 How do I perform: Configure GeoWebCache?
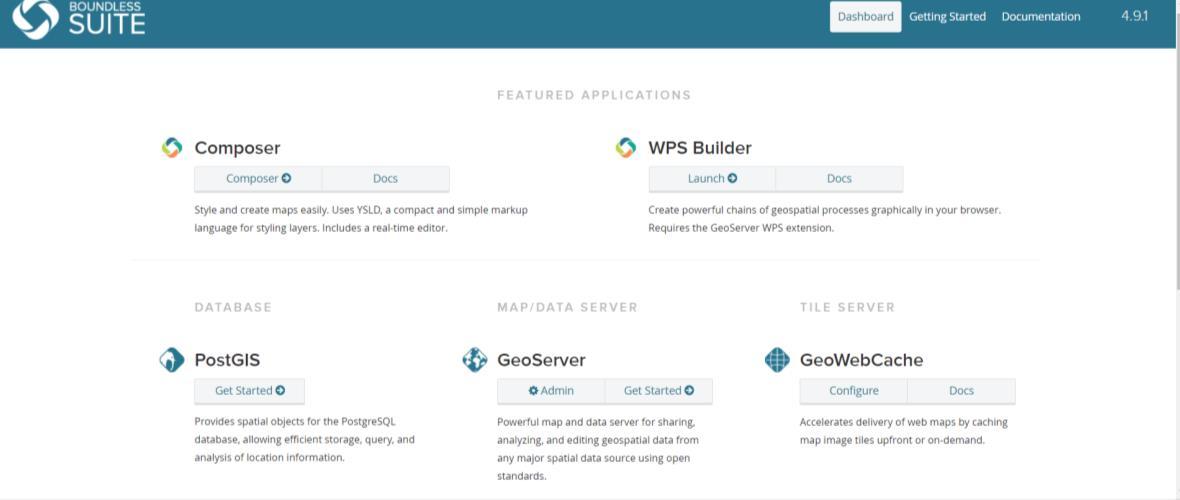point(853,391)
